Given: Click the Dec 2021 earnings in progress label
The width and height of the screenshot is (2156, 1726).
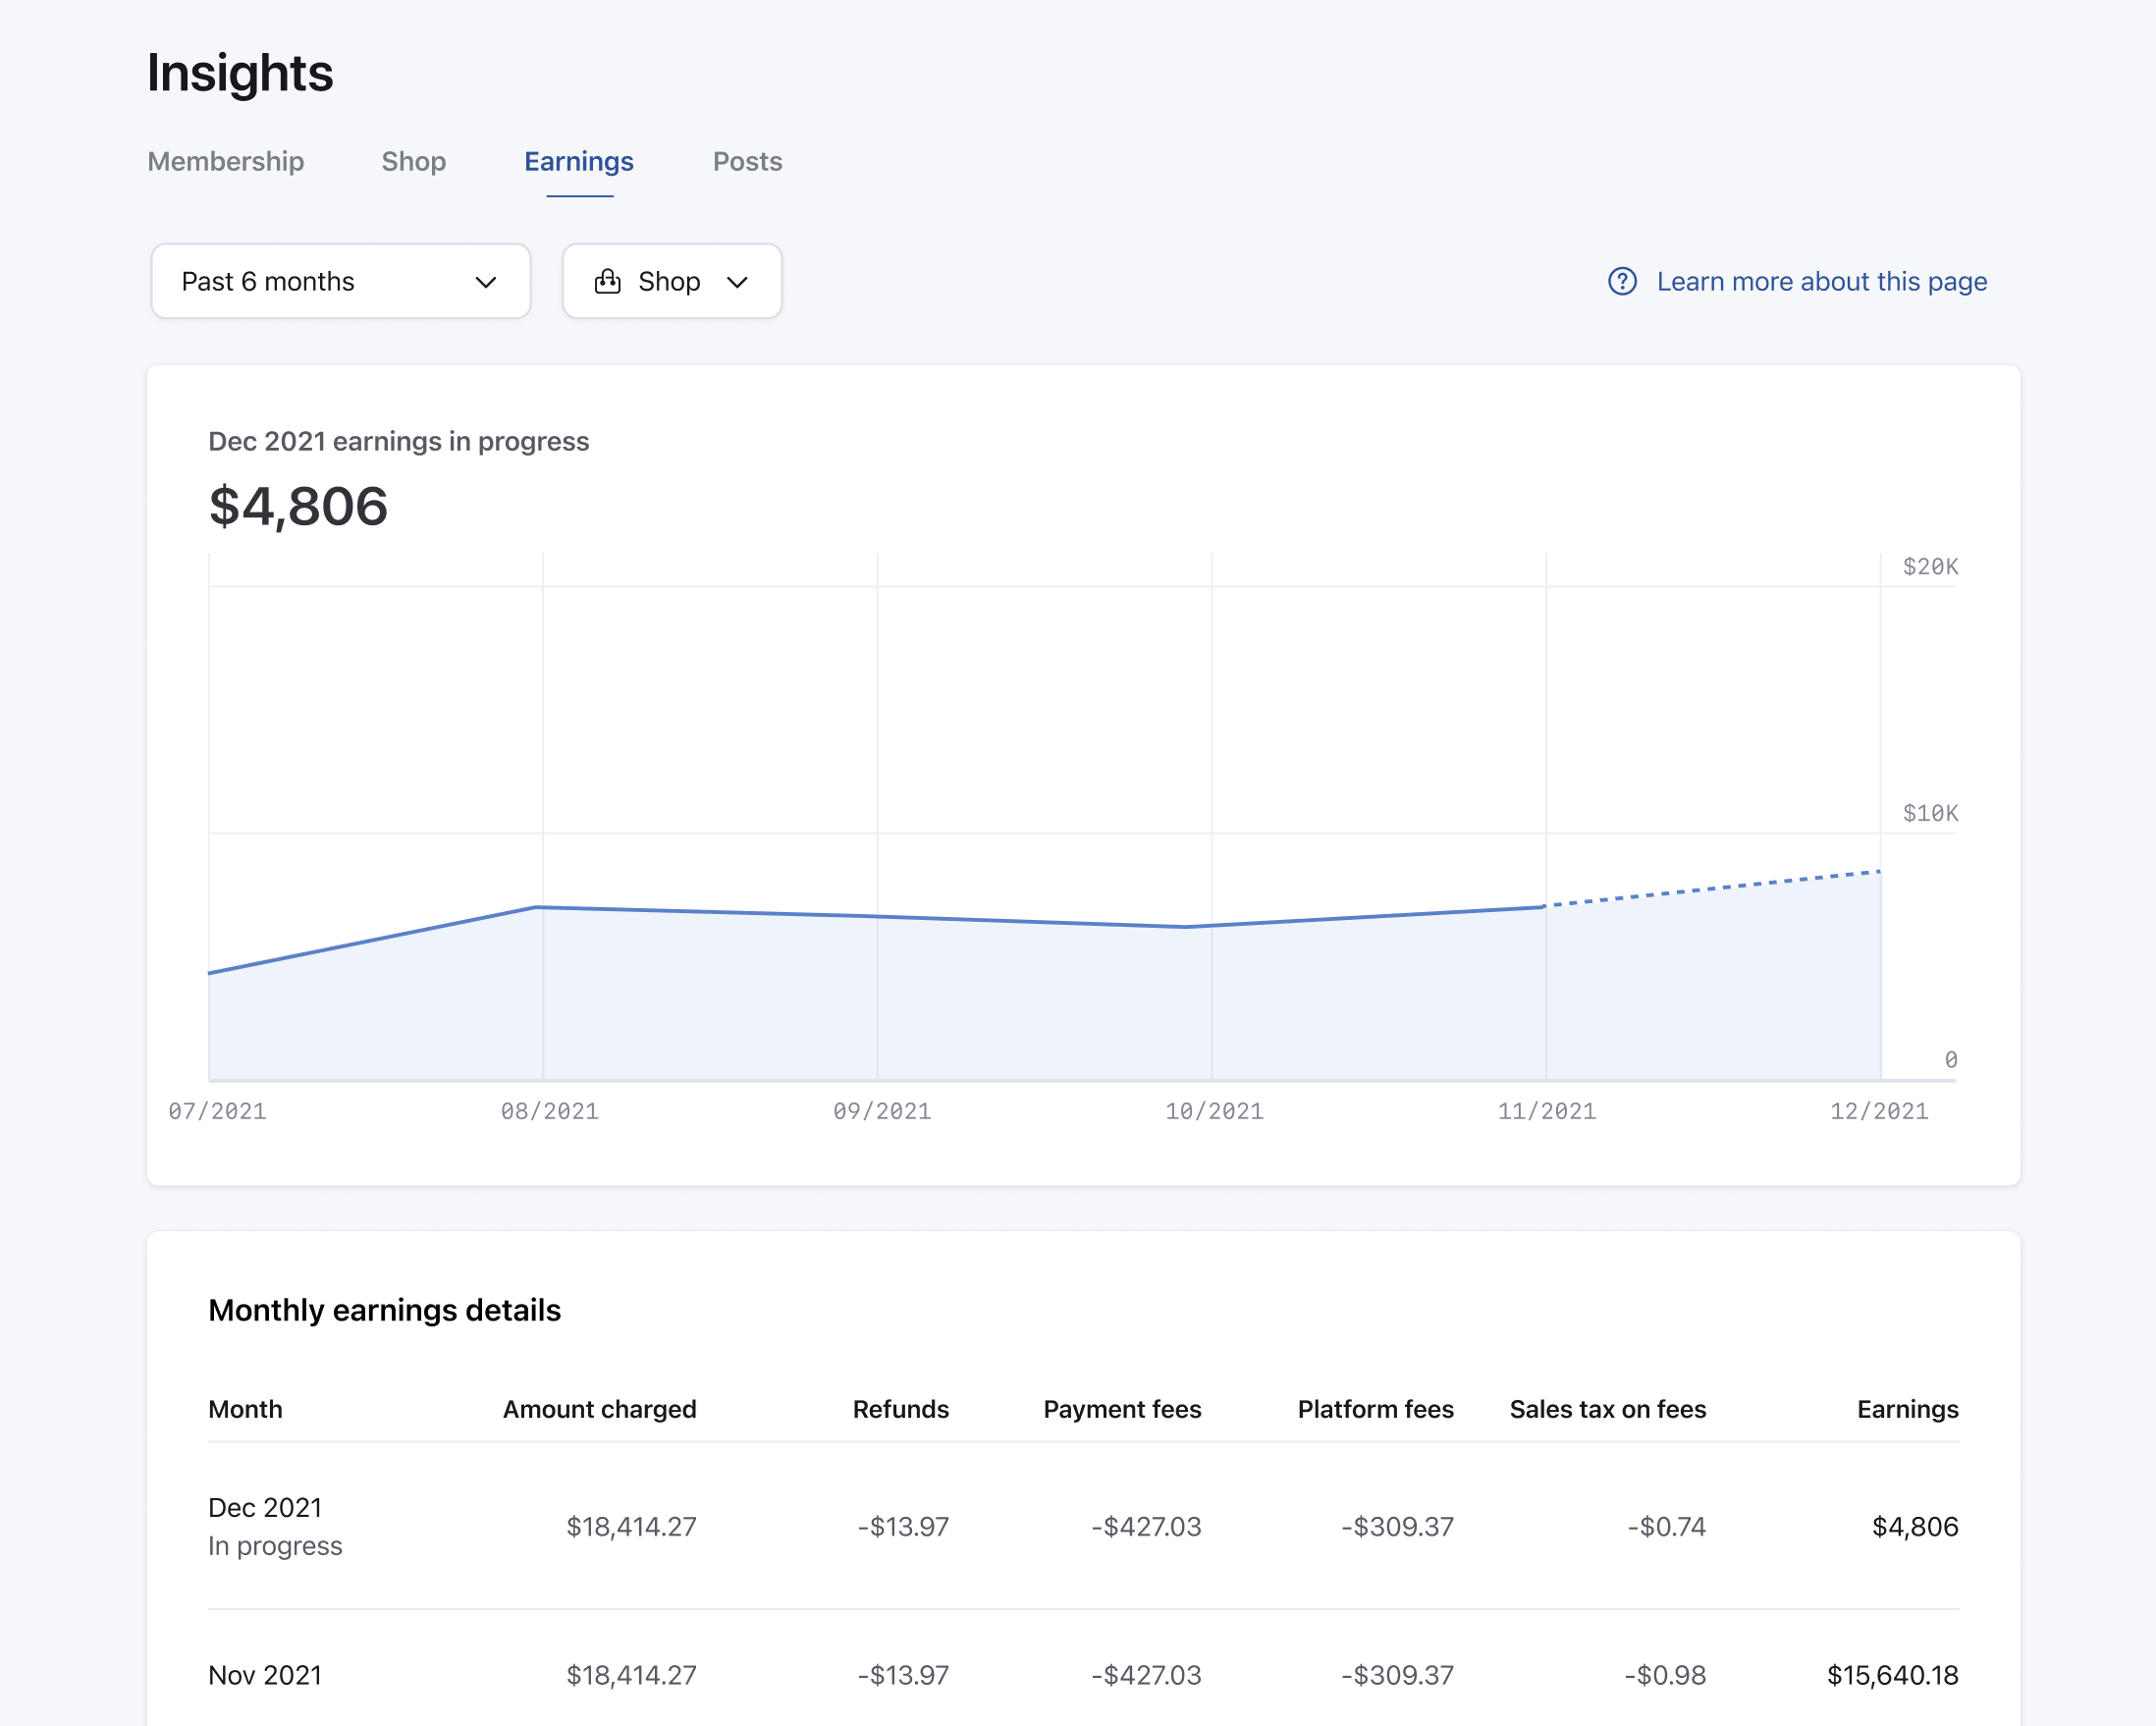Looking at the screenshot, I should click(x=398, y=441).
